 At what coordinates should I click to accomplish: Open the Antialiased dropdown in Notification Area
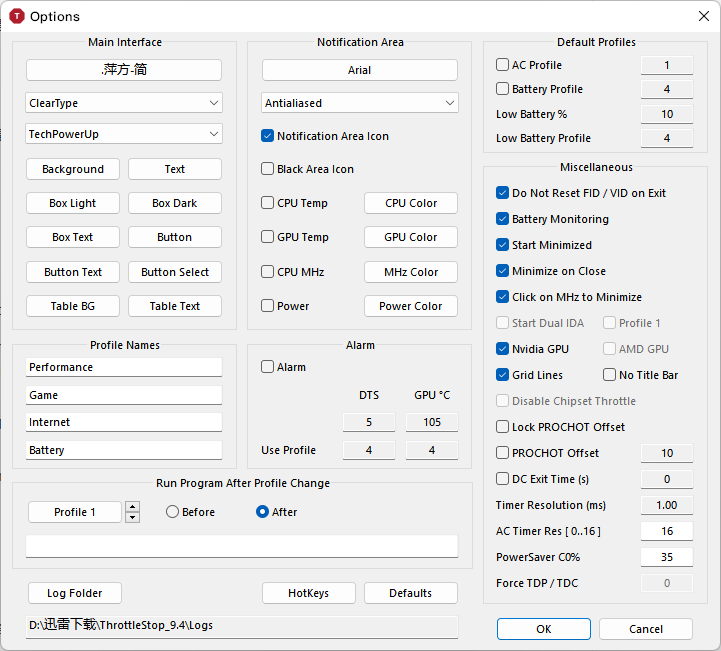tap(360, 103)
